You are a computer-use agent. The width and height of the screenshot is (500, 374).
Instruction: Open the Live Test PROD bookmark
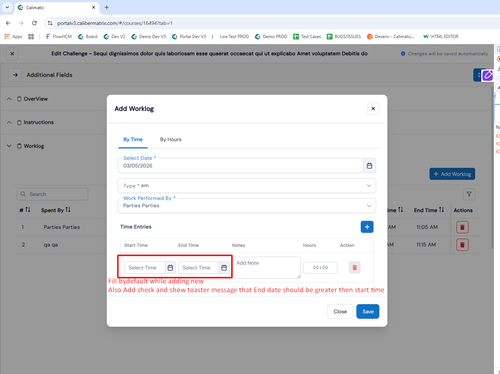(x=234, y=37)
